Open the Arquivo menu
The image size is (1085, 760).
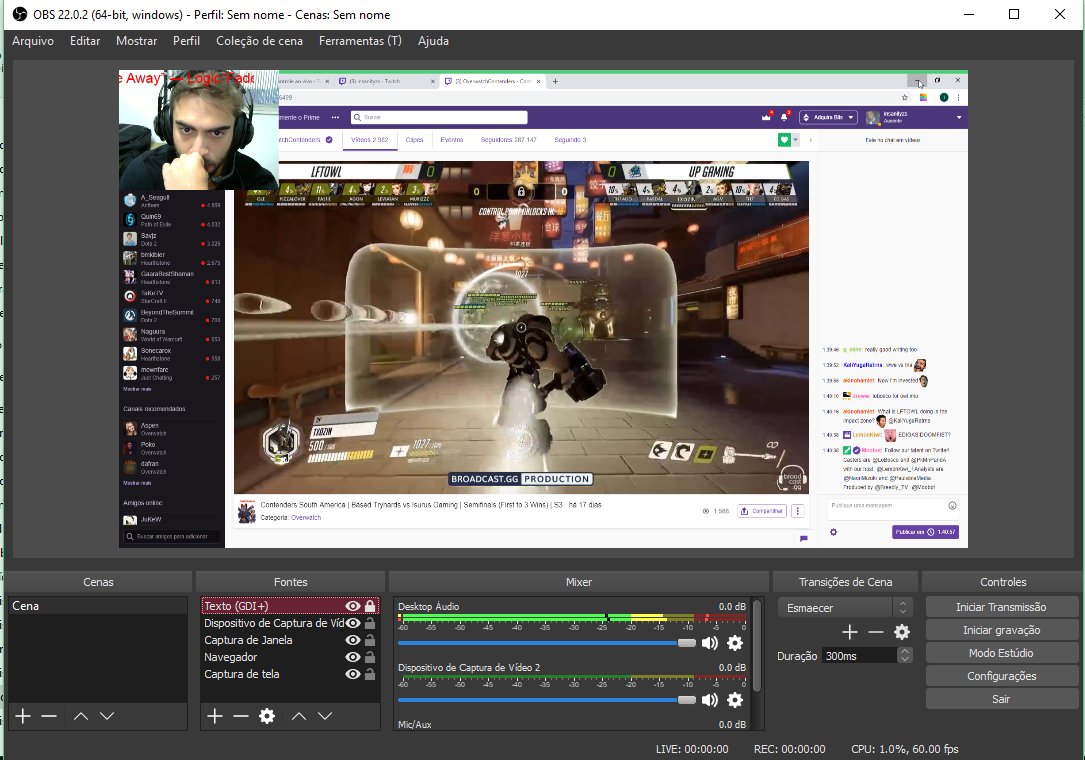click(33, 41)
